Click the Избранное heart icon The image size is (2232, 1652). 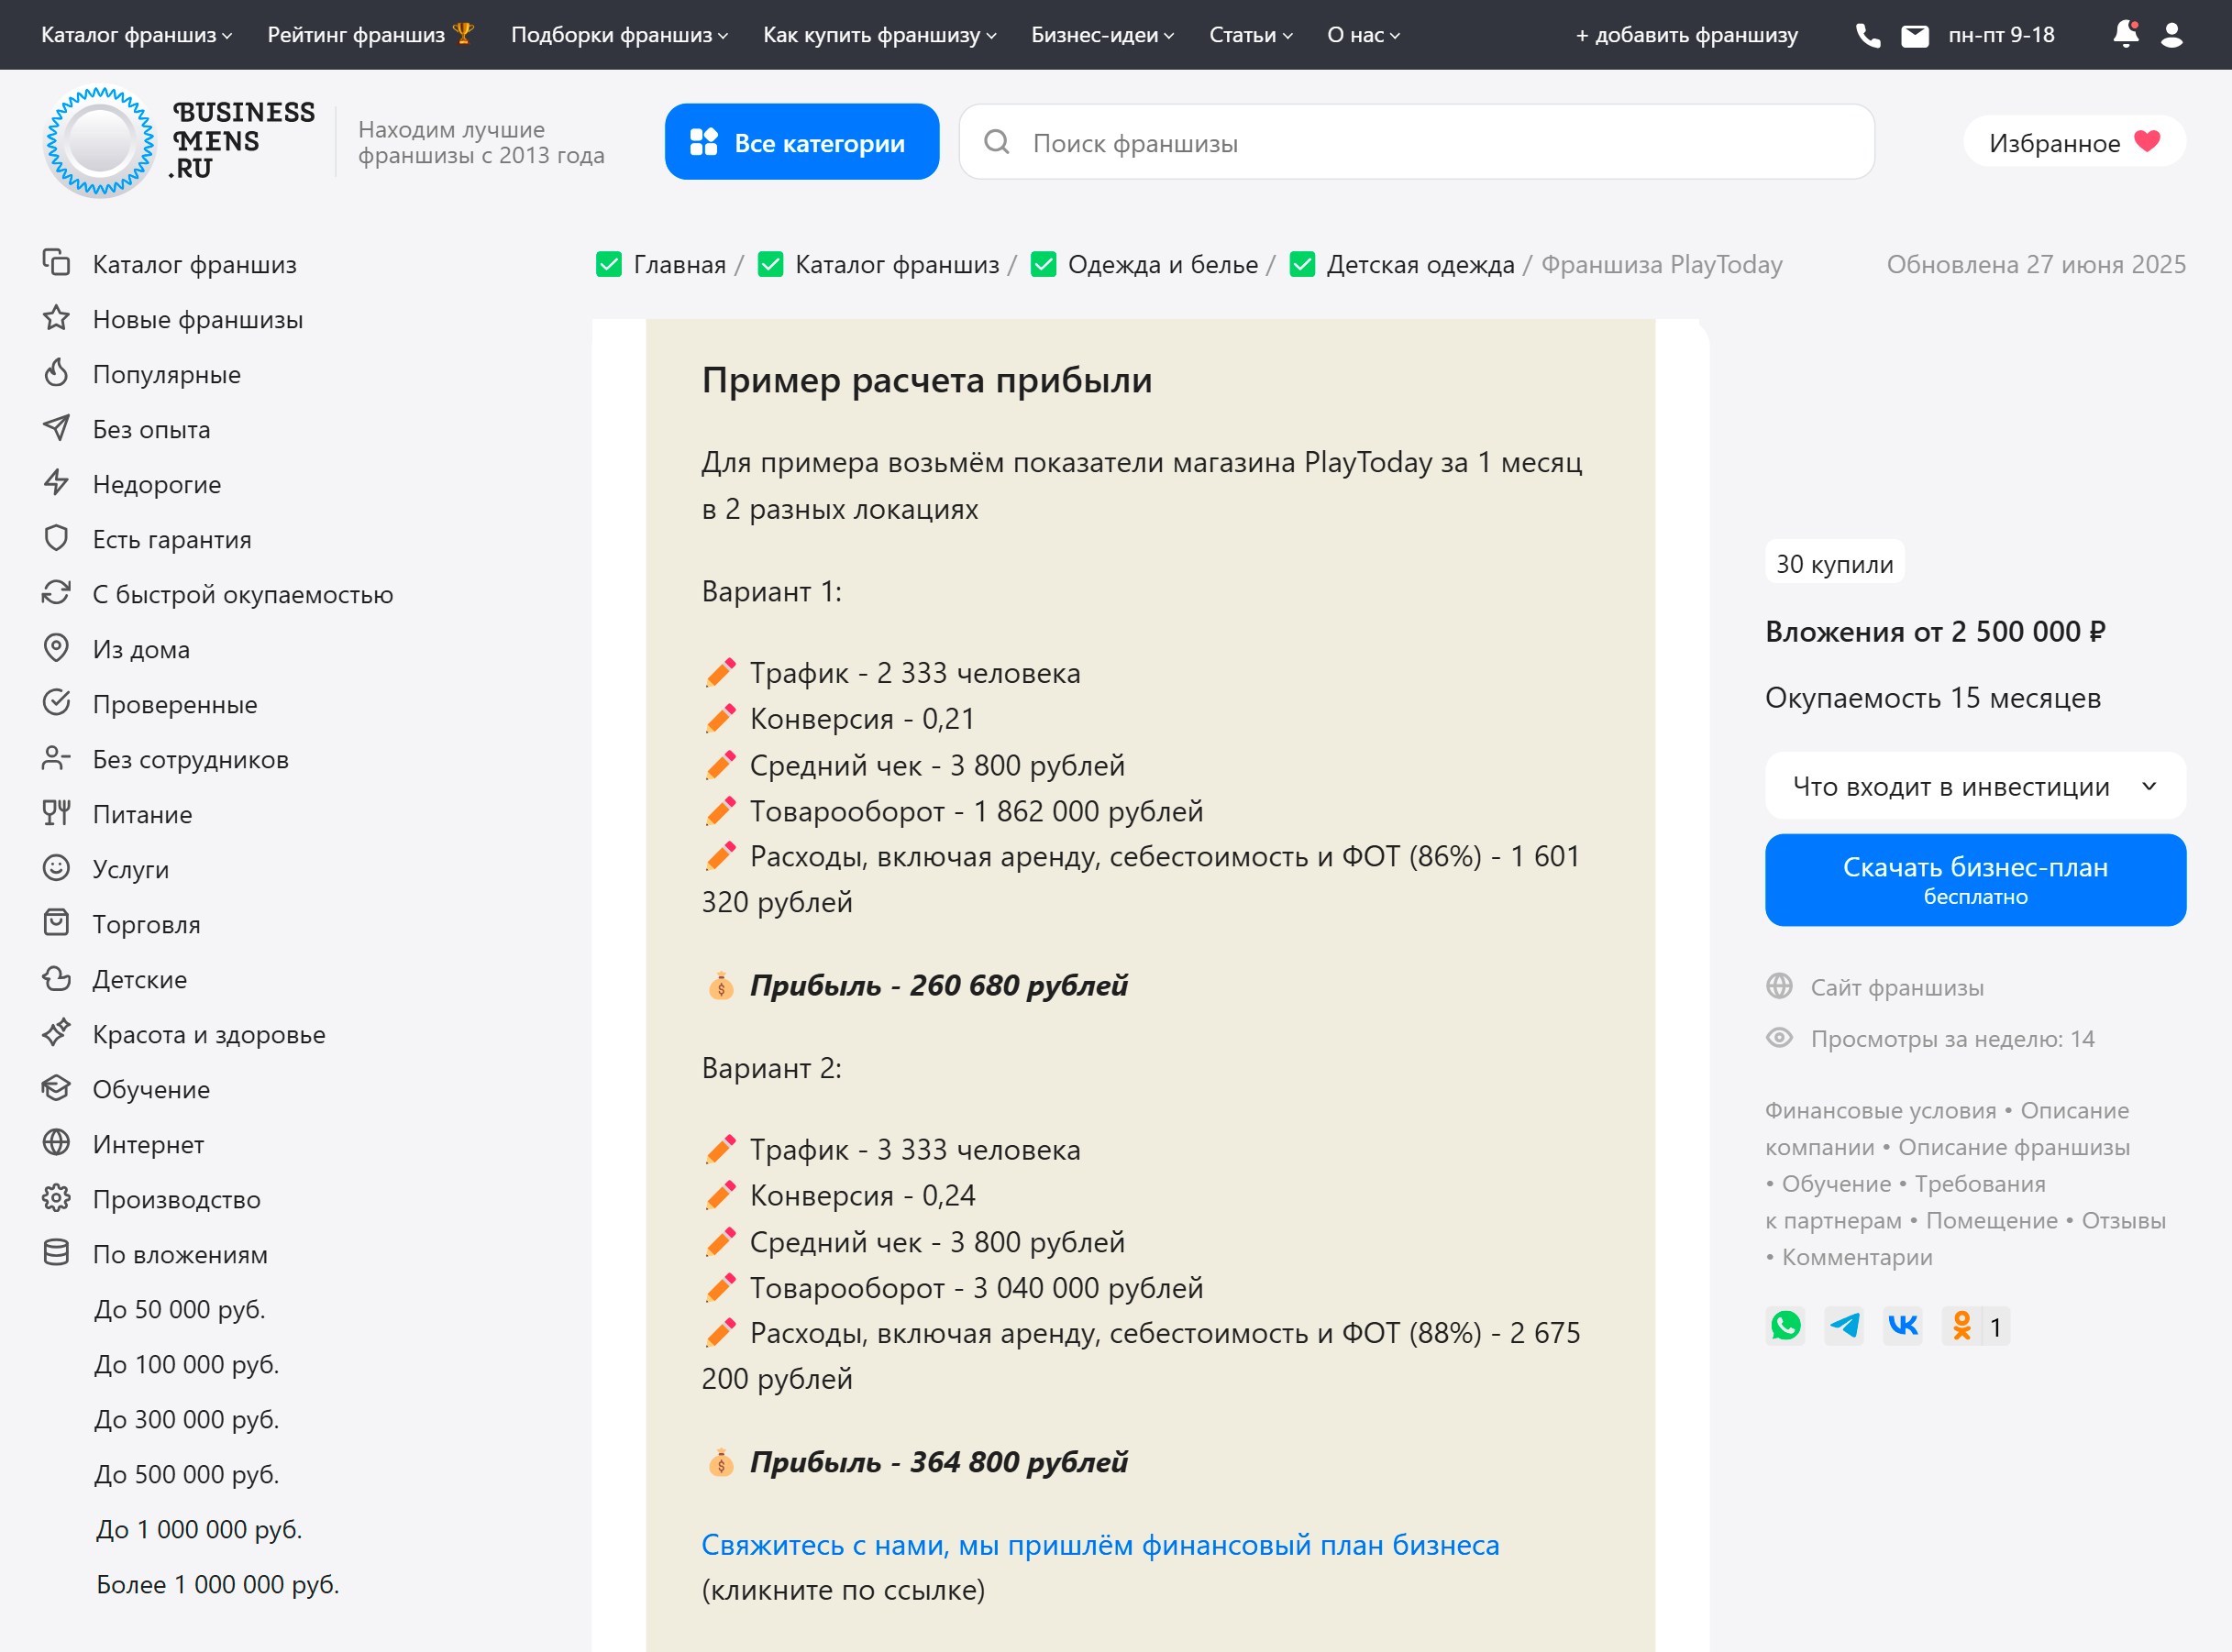tap(2147, 142)
